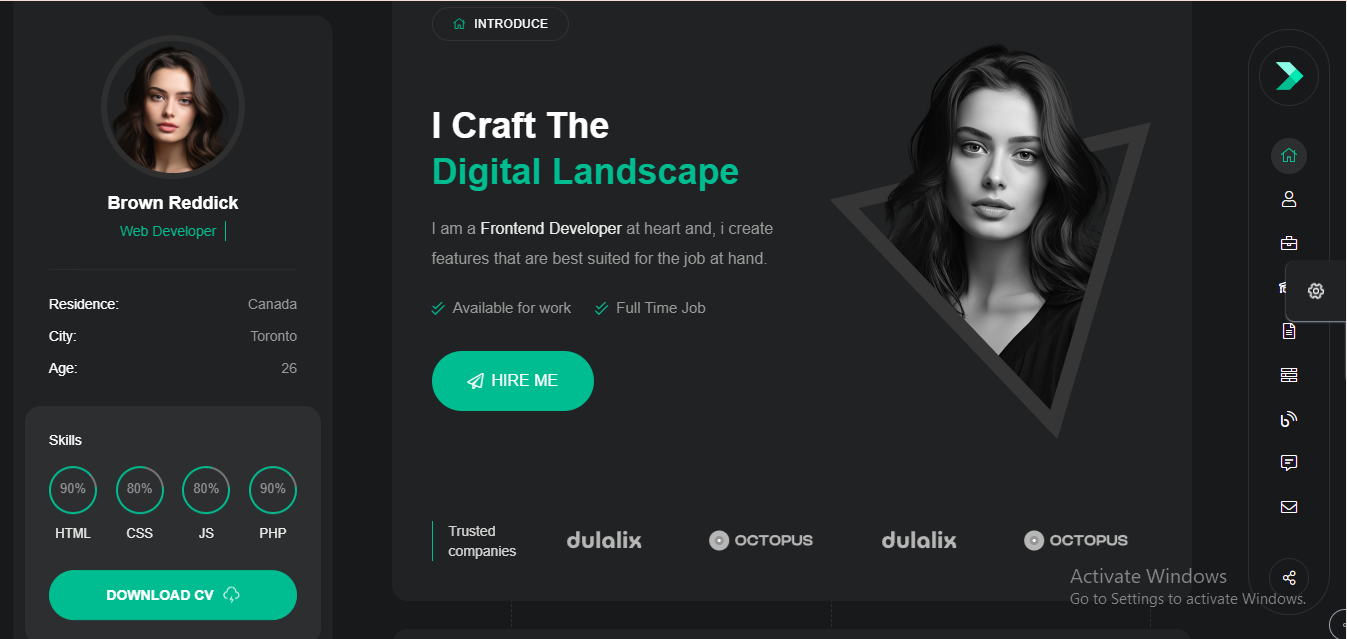This screenshot has height=639, width=1347.
Task: Go to the About person icon
Action: point(1289,199)
